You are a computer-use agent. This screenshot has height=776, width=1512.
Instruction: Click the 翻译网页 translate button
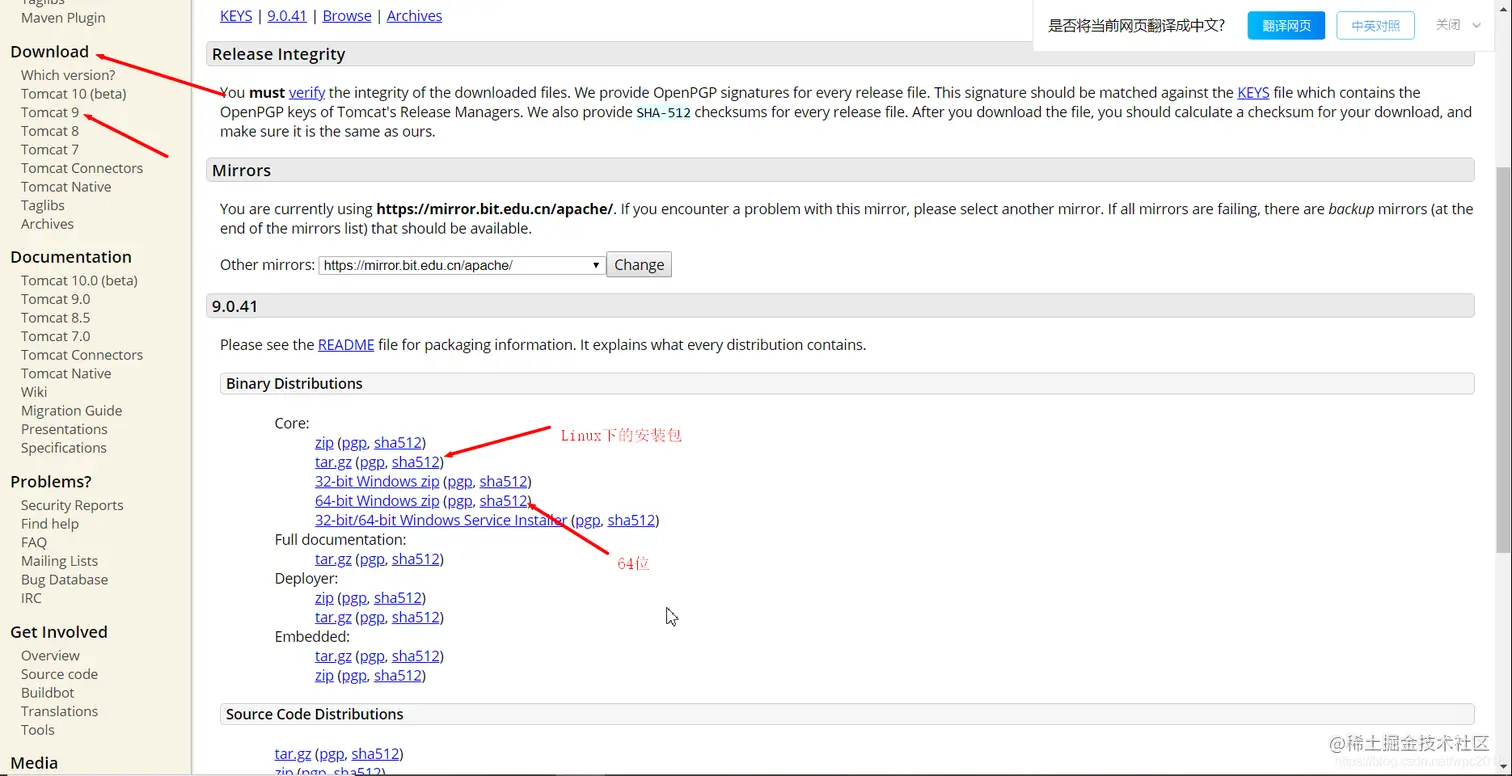pyautogui.click(x=1286, y=26)
